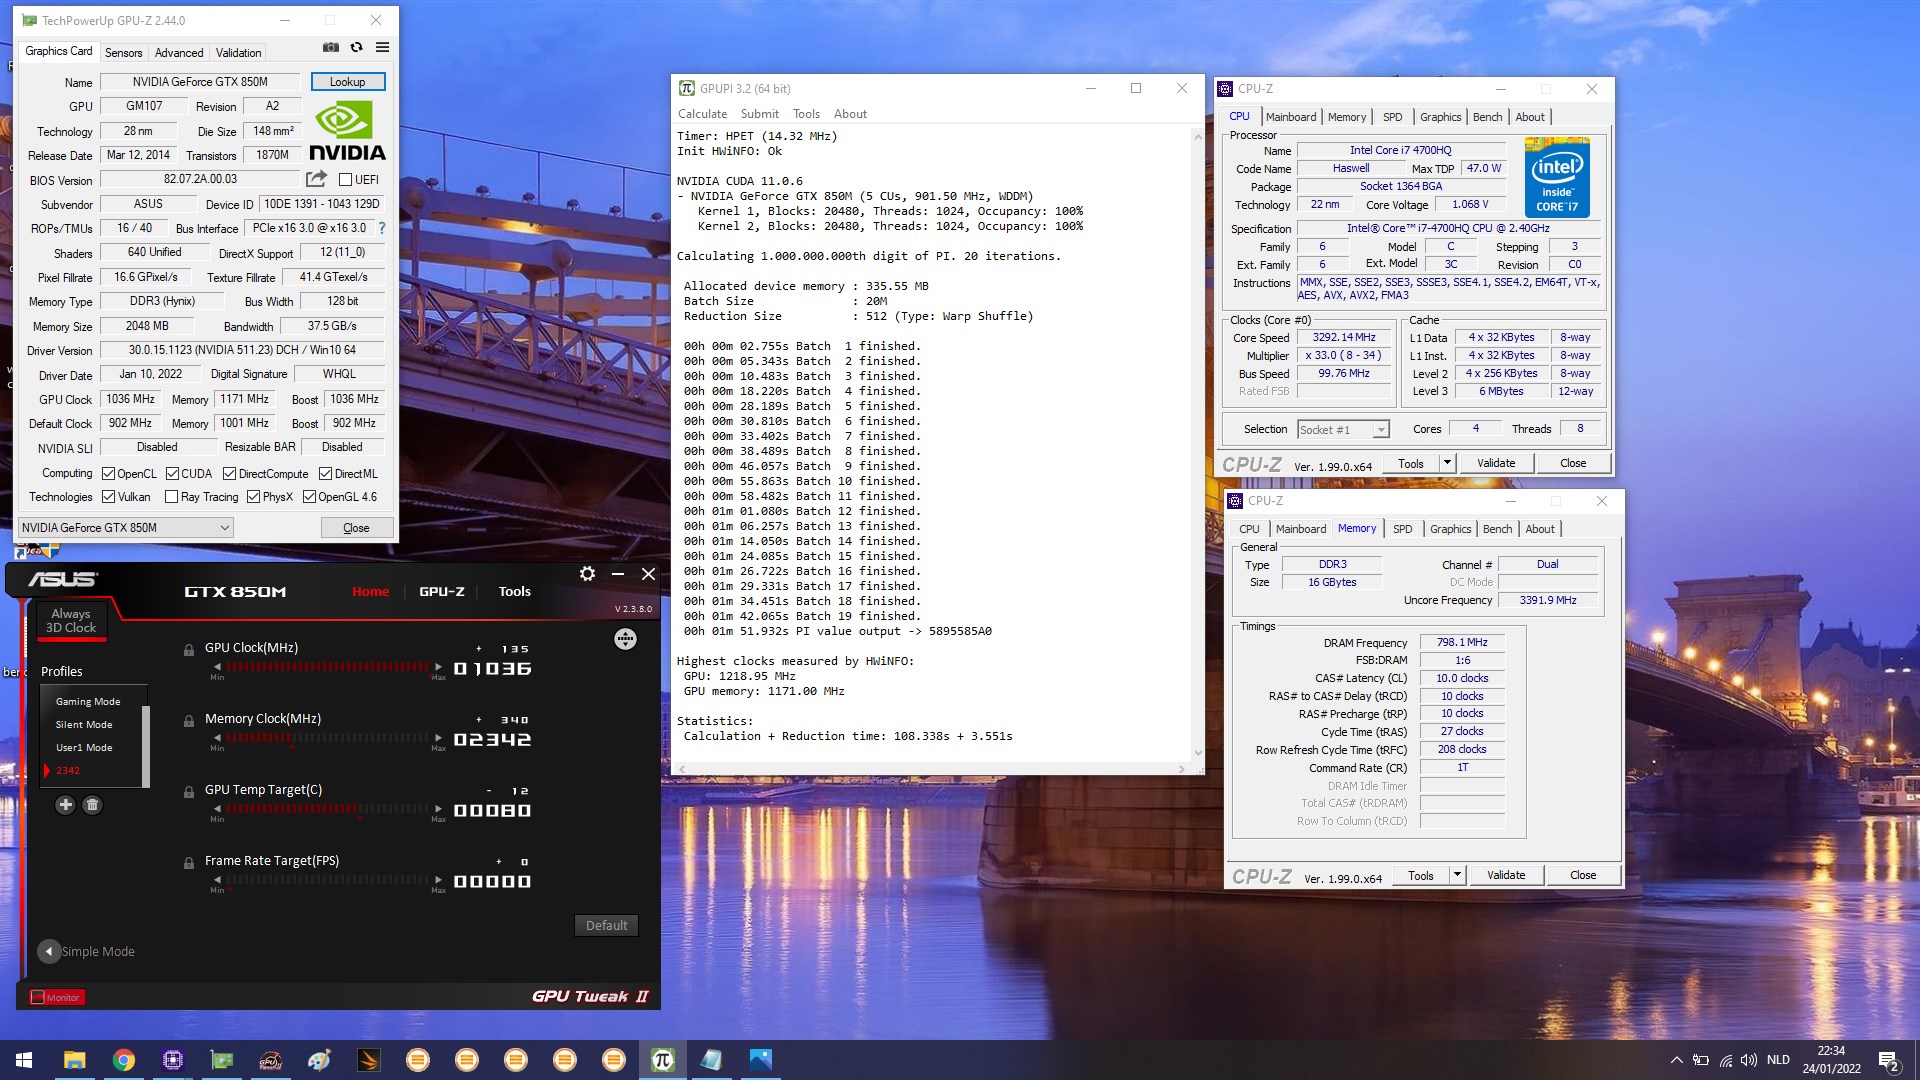Open File Explorer from taskbar
The image size is (1920, 1080).
[74, 1060]
